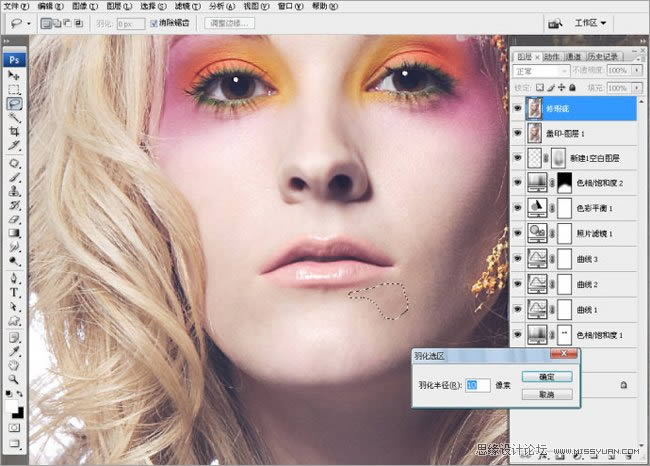Select the Magic Wand tool
This screenshot has width=650, height=466.
tap(15, 117)
